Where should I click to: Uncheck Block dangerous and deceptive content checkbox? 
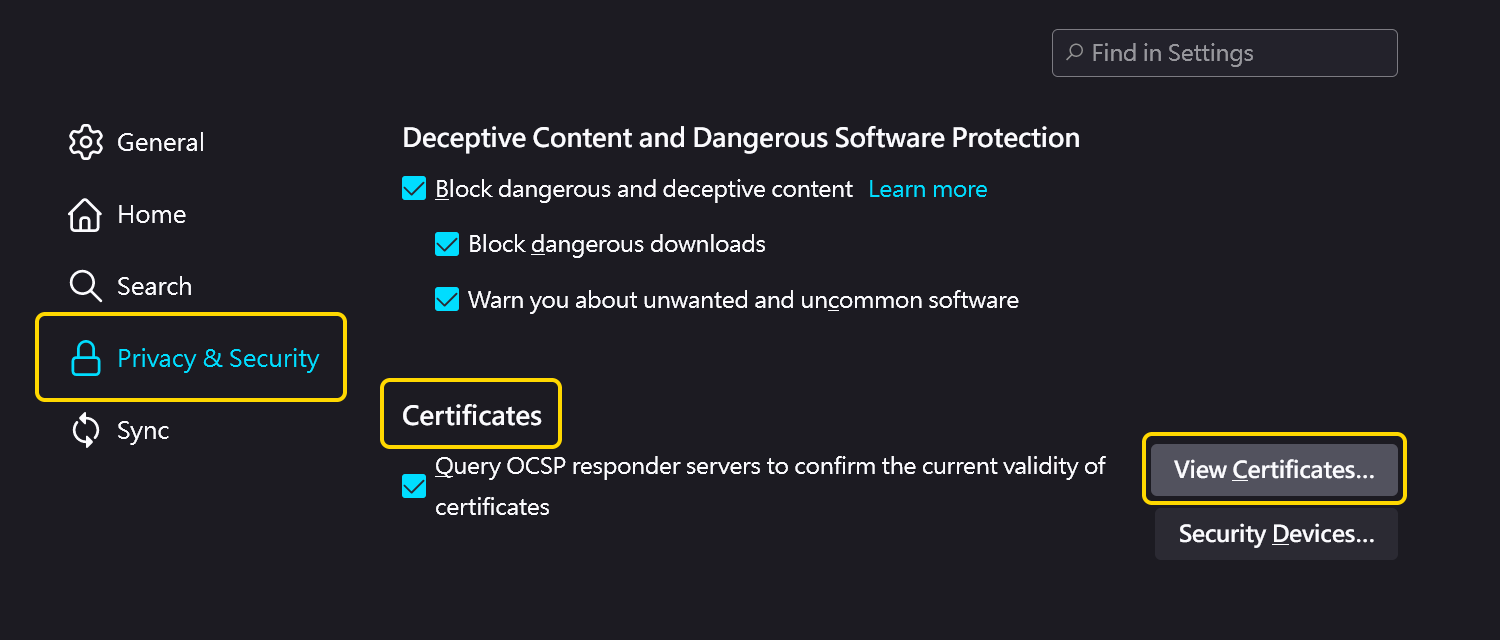click(414, 188)
